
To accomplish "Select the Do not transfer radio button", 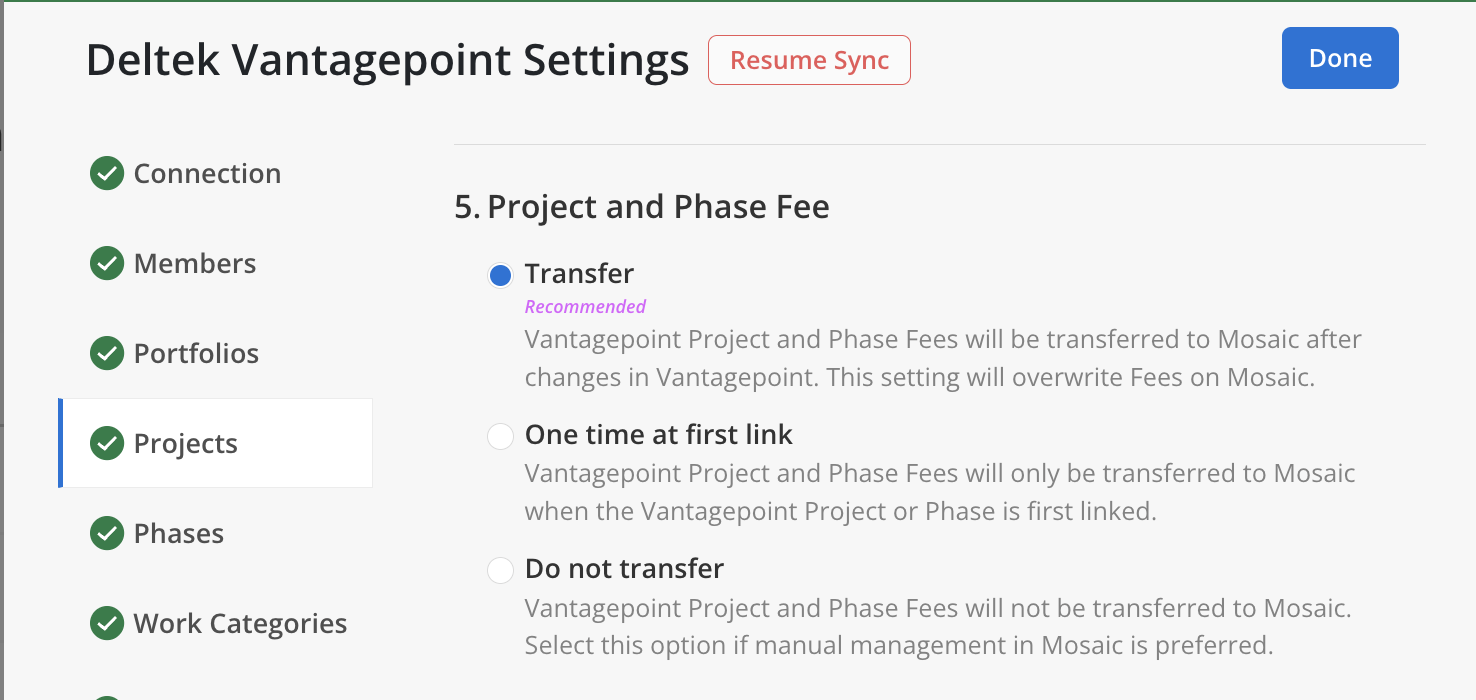I will pos(500,570).
